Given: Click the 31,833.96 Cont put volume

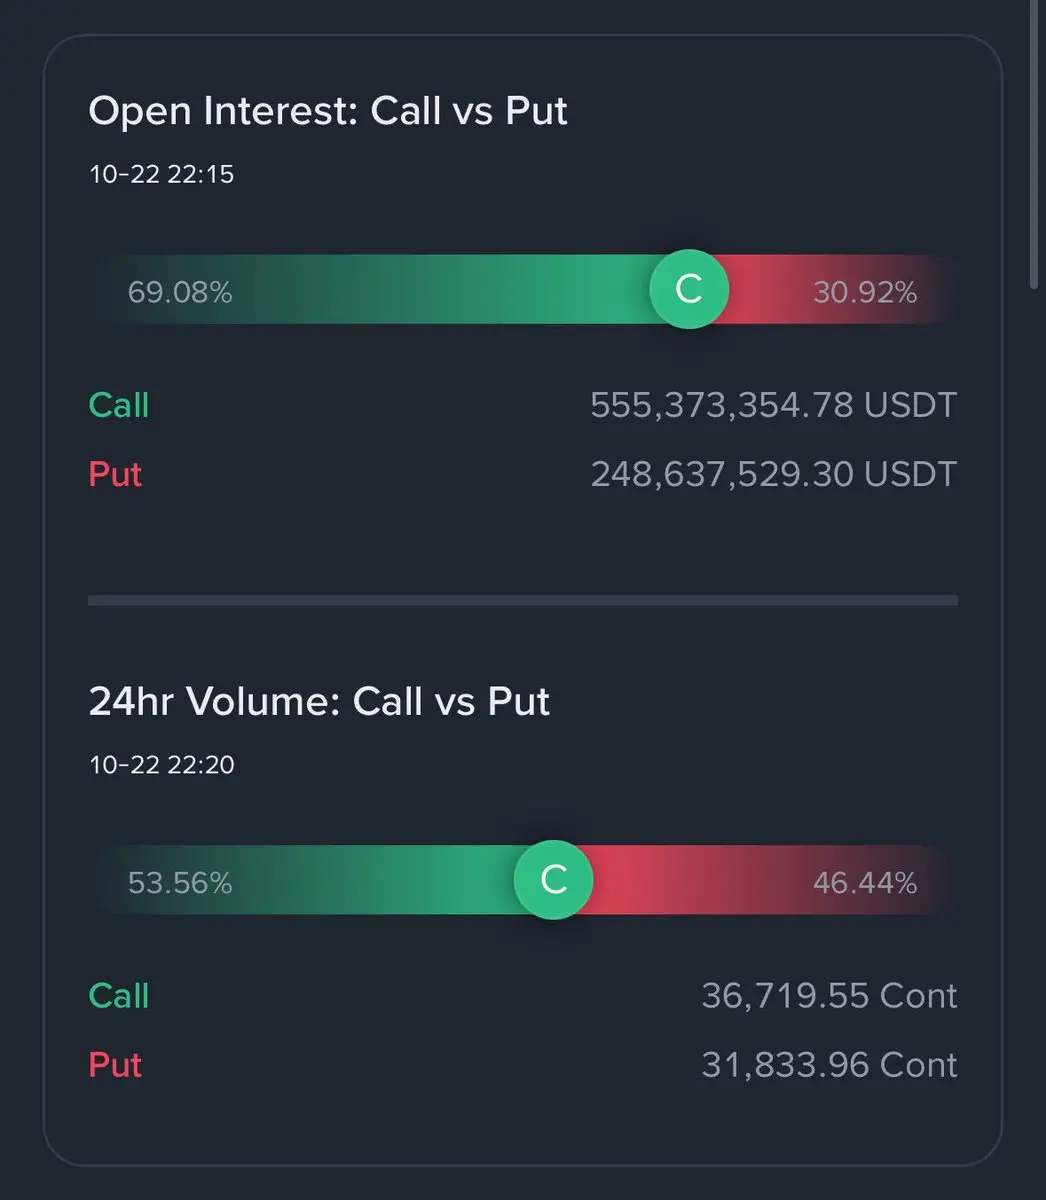Looking at the screenshot, I should (x=829, y=1065).
